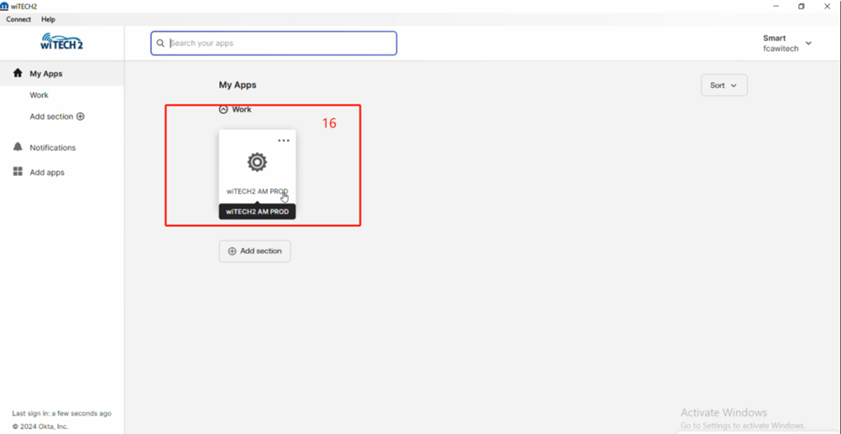Click the search magnifier icon
Image resolution: width=841 pixels, height=434 pixels.
(x=160, y=43)
